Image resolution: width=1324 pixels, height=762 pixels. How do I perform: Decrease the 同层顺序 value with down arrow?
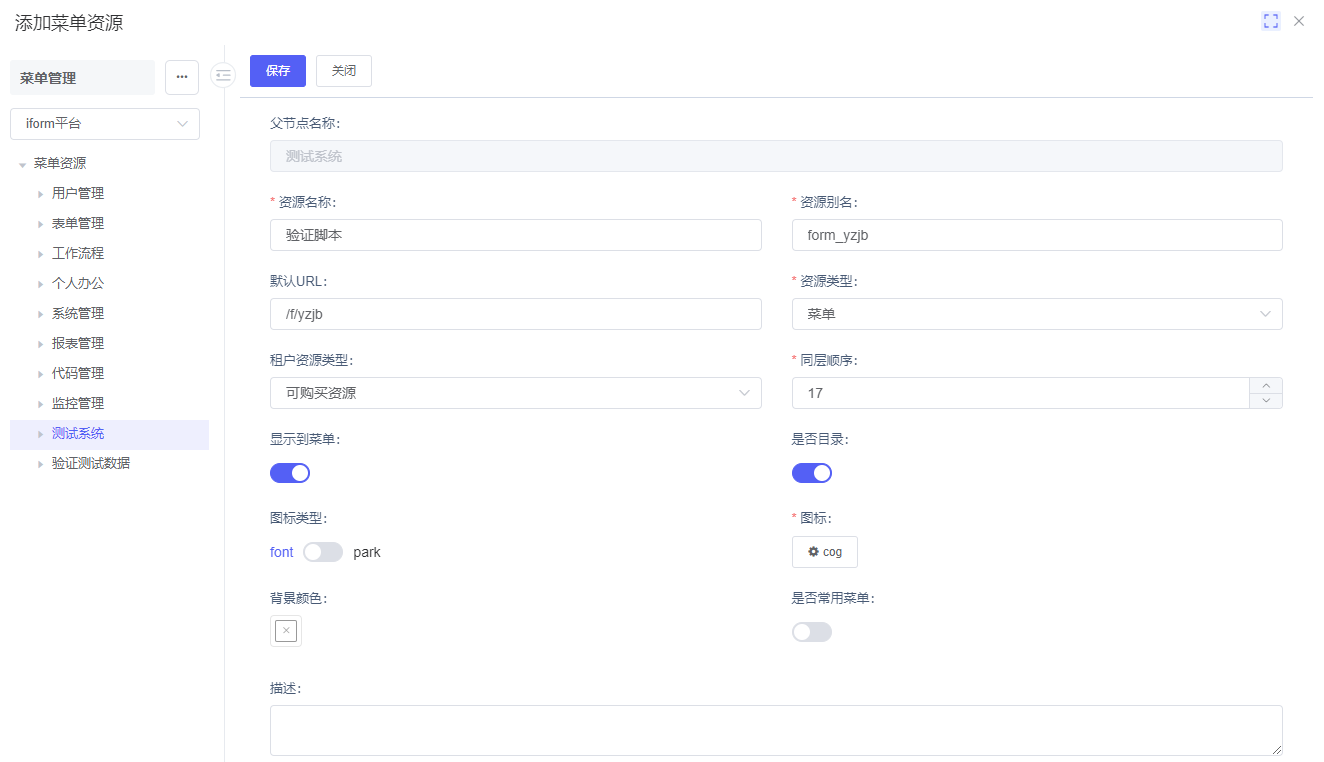click(x=1266, y=401)
